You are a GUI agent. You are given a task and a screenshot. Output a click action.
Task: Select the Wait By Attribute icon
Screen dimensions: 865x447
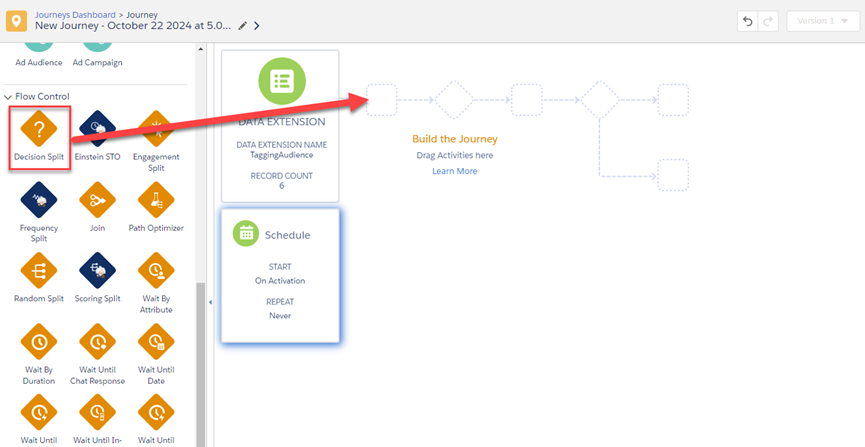point(156,271)
